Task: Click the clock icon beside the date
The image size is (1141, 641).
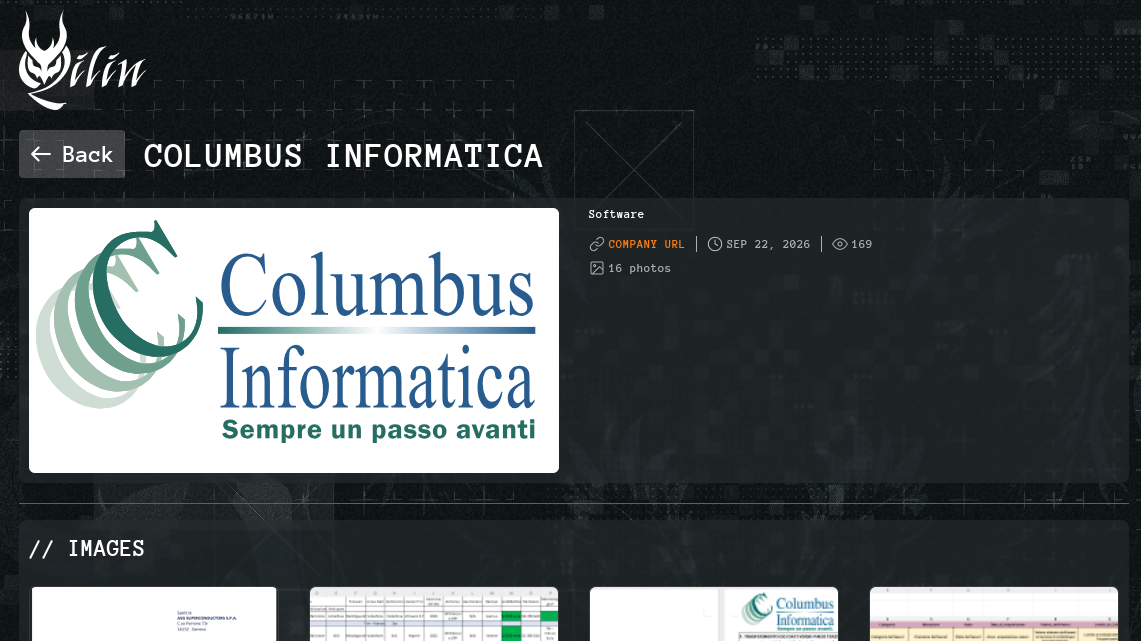Action: click(715, 244)
